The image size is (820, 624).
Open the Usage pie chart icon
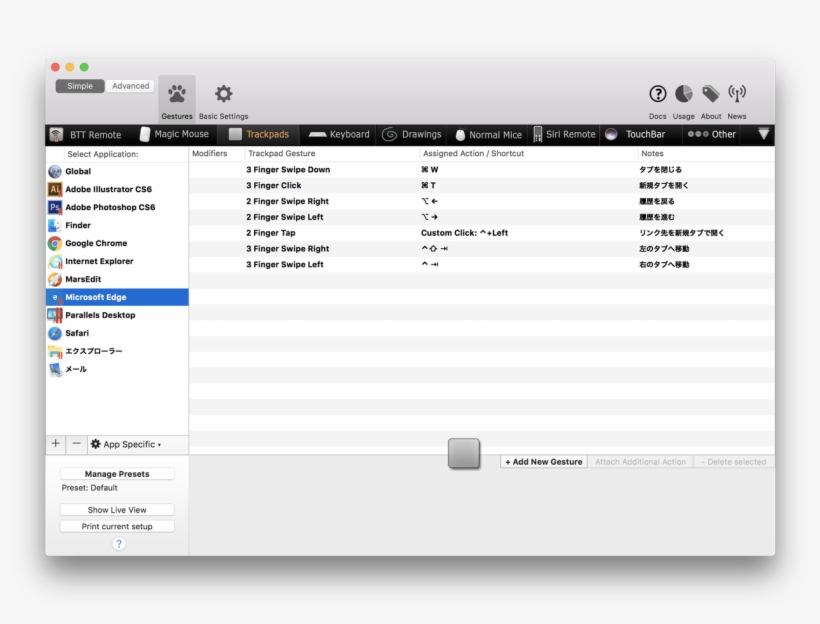(x=684, y=94)
